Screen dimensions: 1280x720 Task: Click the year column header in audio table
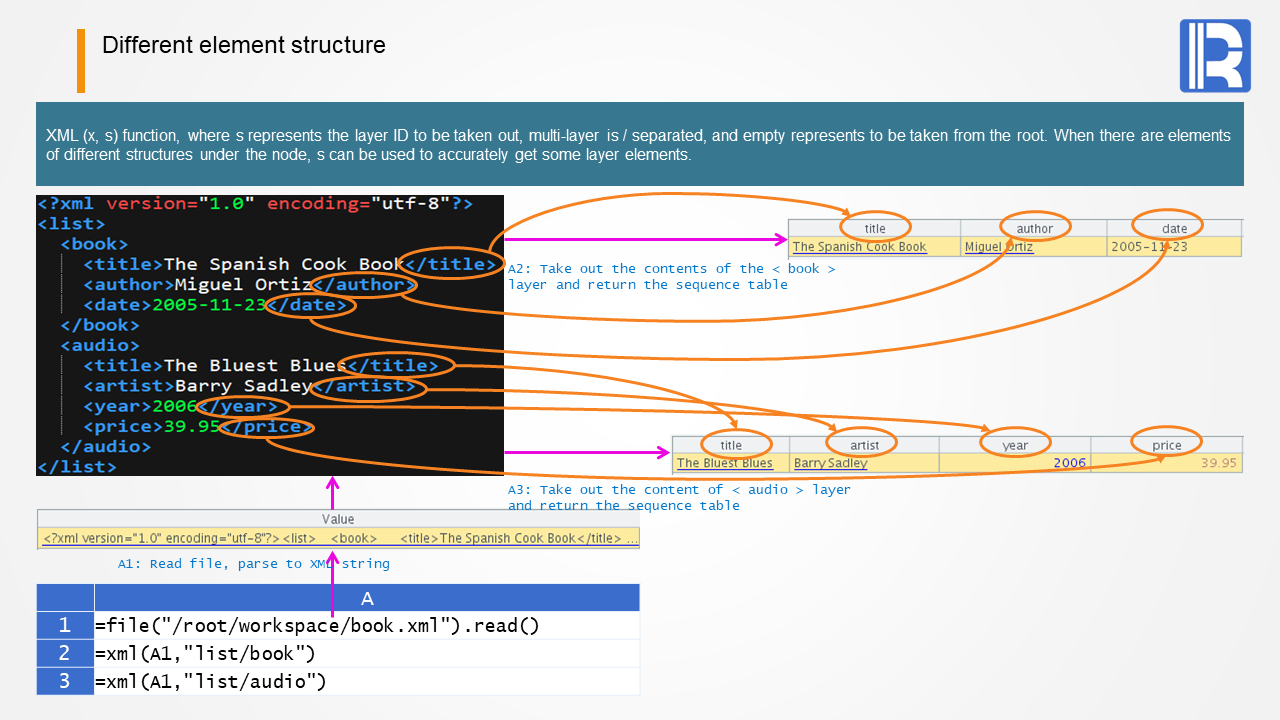(1015, 445)
